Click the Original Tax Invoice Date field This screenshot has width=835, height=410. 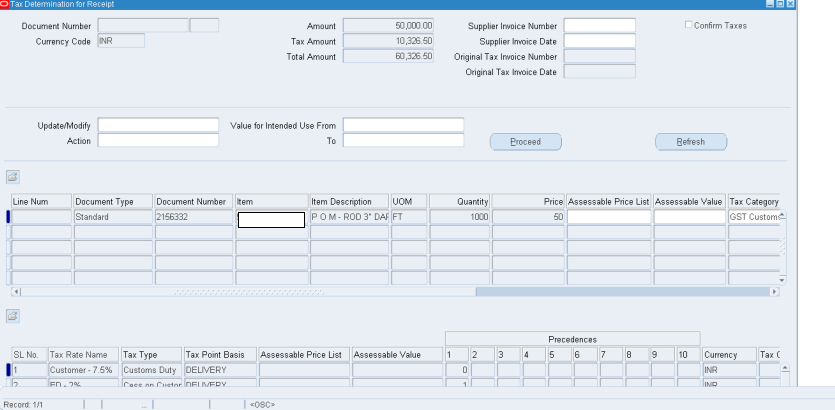[x=600, y=71]
